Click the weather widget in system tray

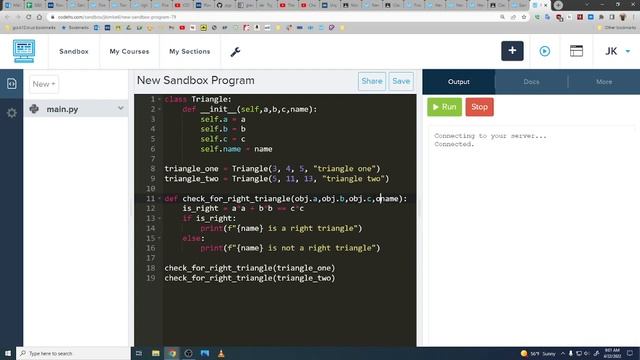click(538, 353)
